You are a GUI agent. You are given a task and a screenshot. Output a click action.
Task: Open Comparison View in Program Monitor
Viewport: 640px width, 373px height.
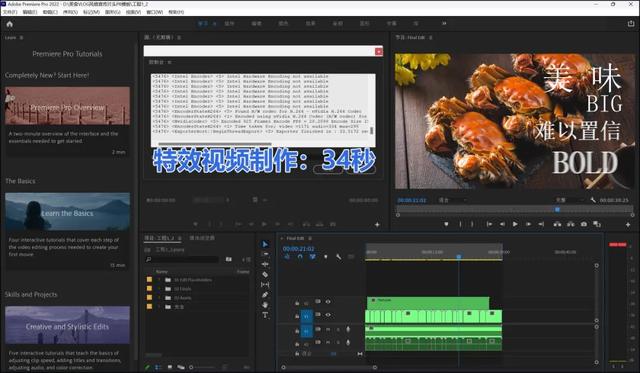(x=597, y=224)
